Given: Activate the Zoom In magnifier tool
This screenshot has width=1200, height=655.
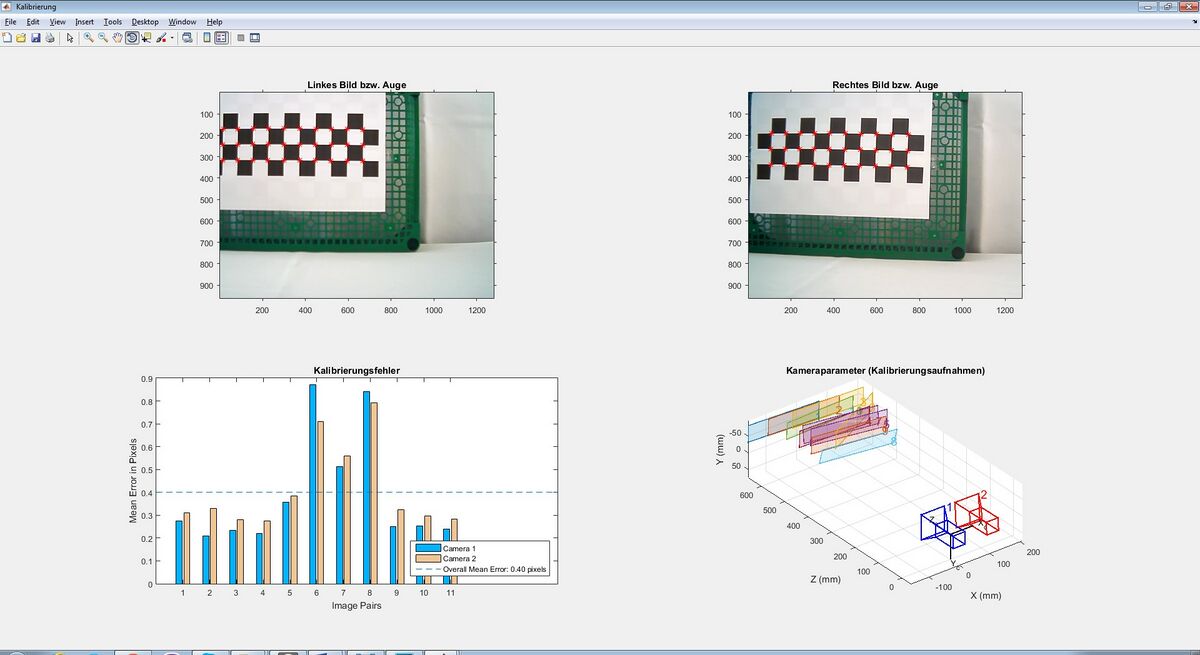Looking at the screenshot, I should (89, 38).
